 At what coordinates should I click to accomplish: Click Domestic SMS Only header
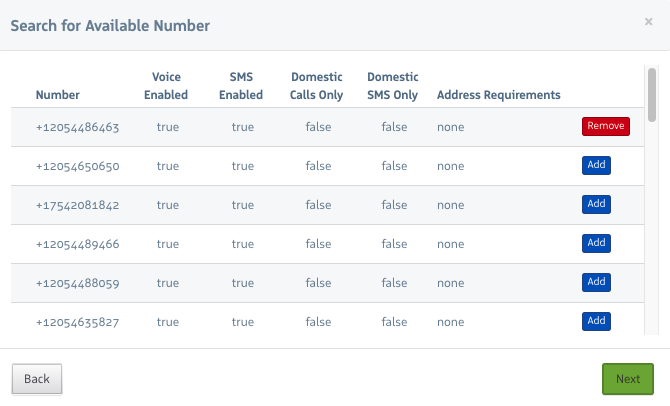[393, 86]
